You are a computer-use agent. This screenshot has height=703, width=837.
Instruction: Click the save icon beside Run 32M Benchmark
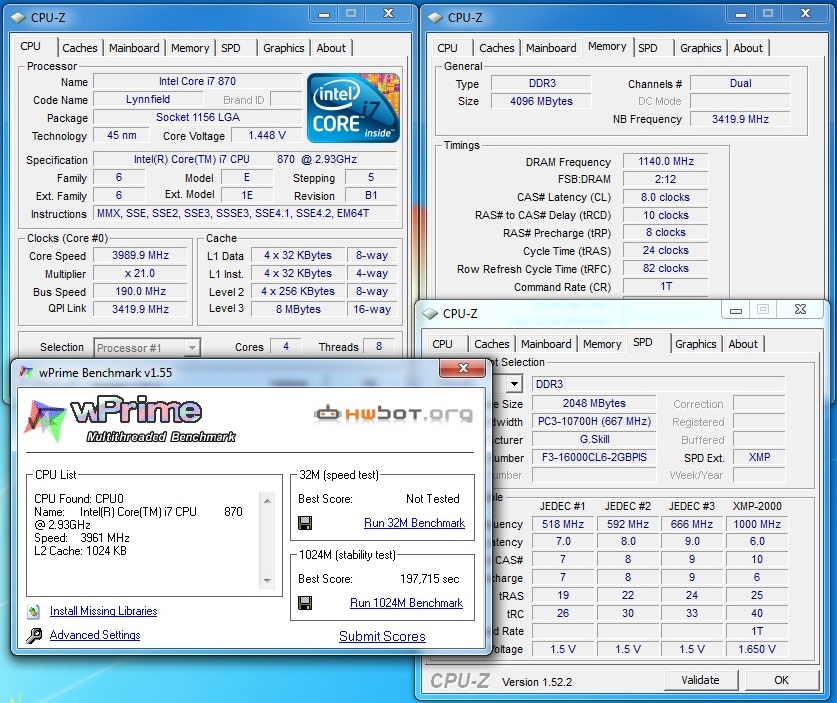point(305,523)
